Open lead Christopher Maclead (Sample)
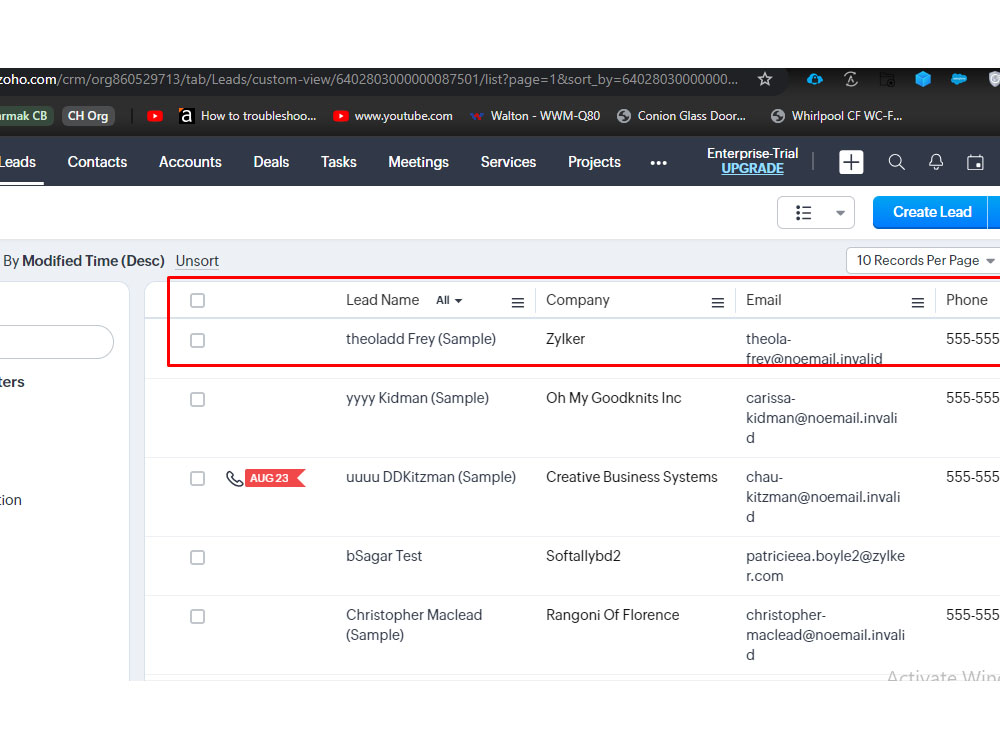1000x750 pixels. click(414, 625)
